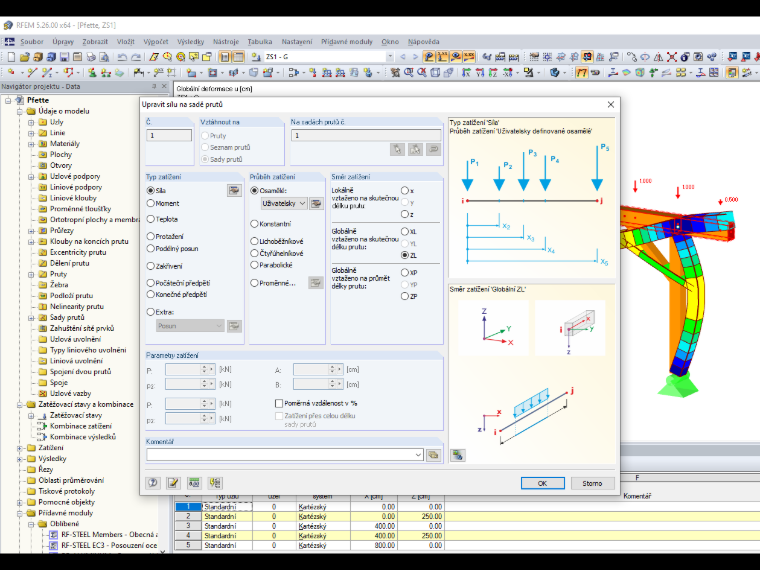
Task: Click the Print preview icon in toolbar
Action: click(x=104, y=57)
